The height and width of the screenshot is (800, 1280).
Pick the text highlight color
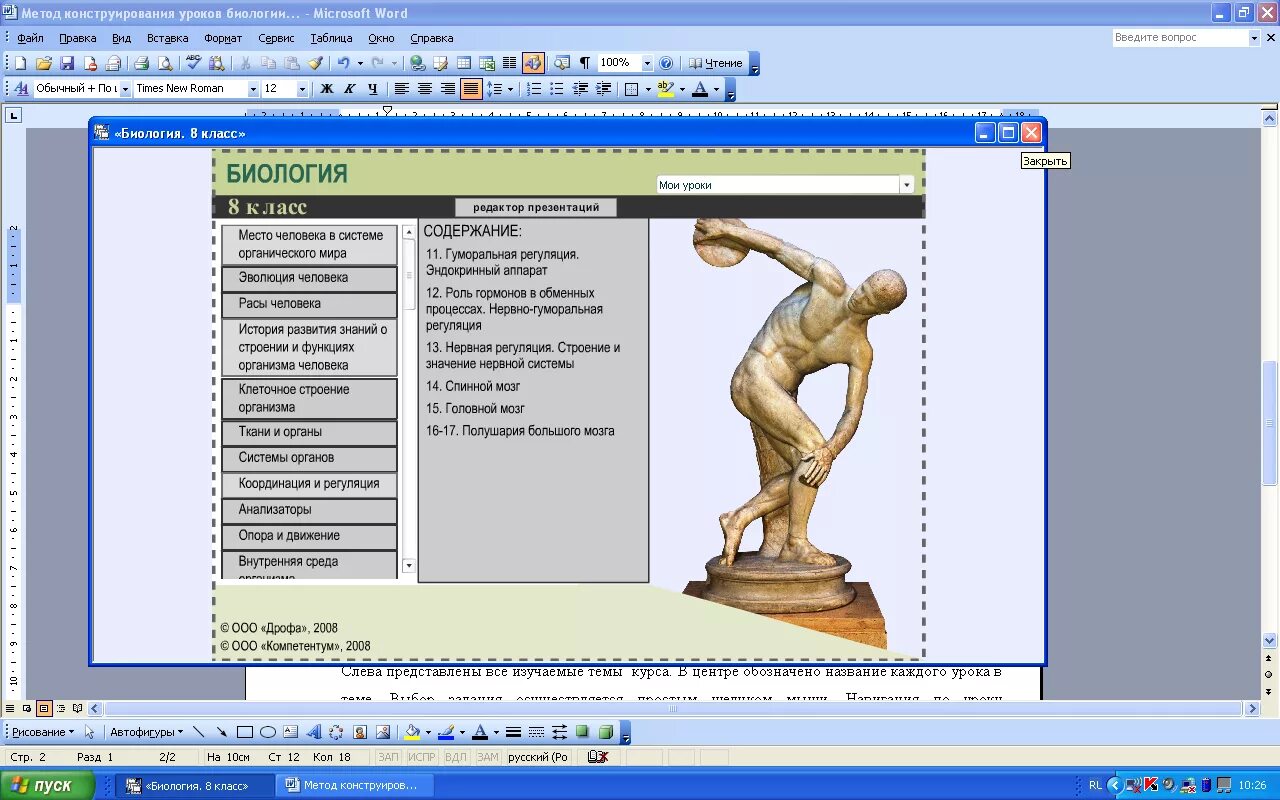pyautogui.click(x=666, y=89)
